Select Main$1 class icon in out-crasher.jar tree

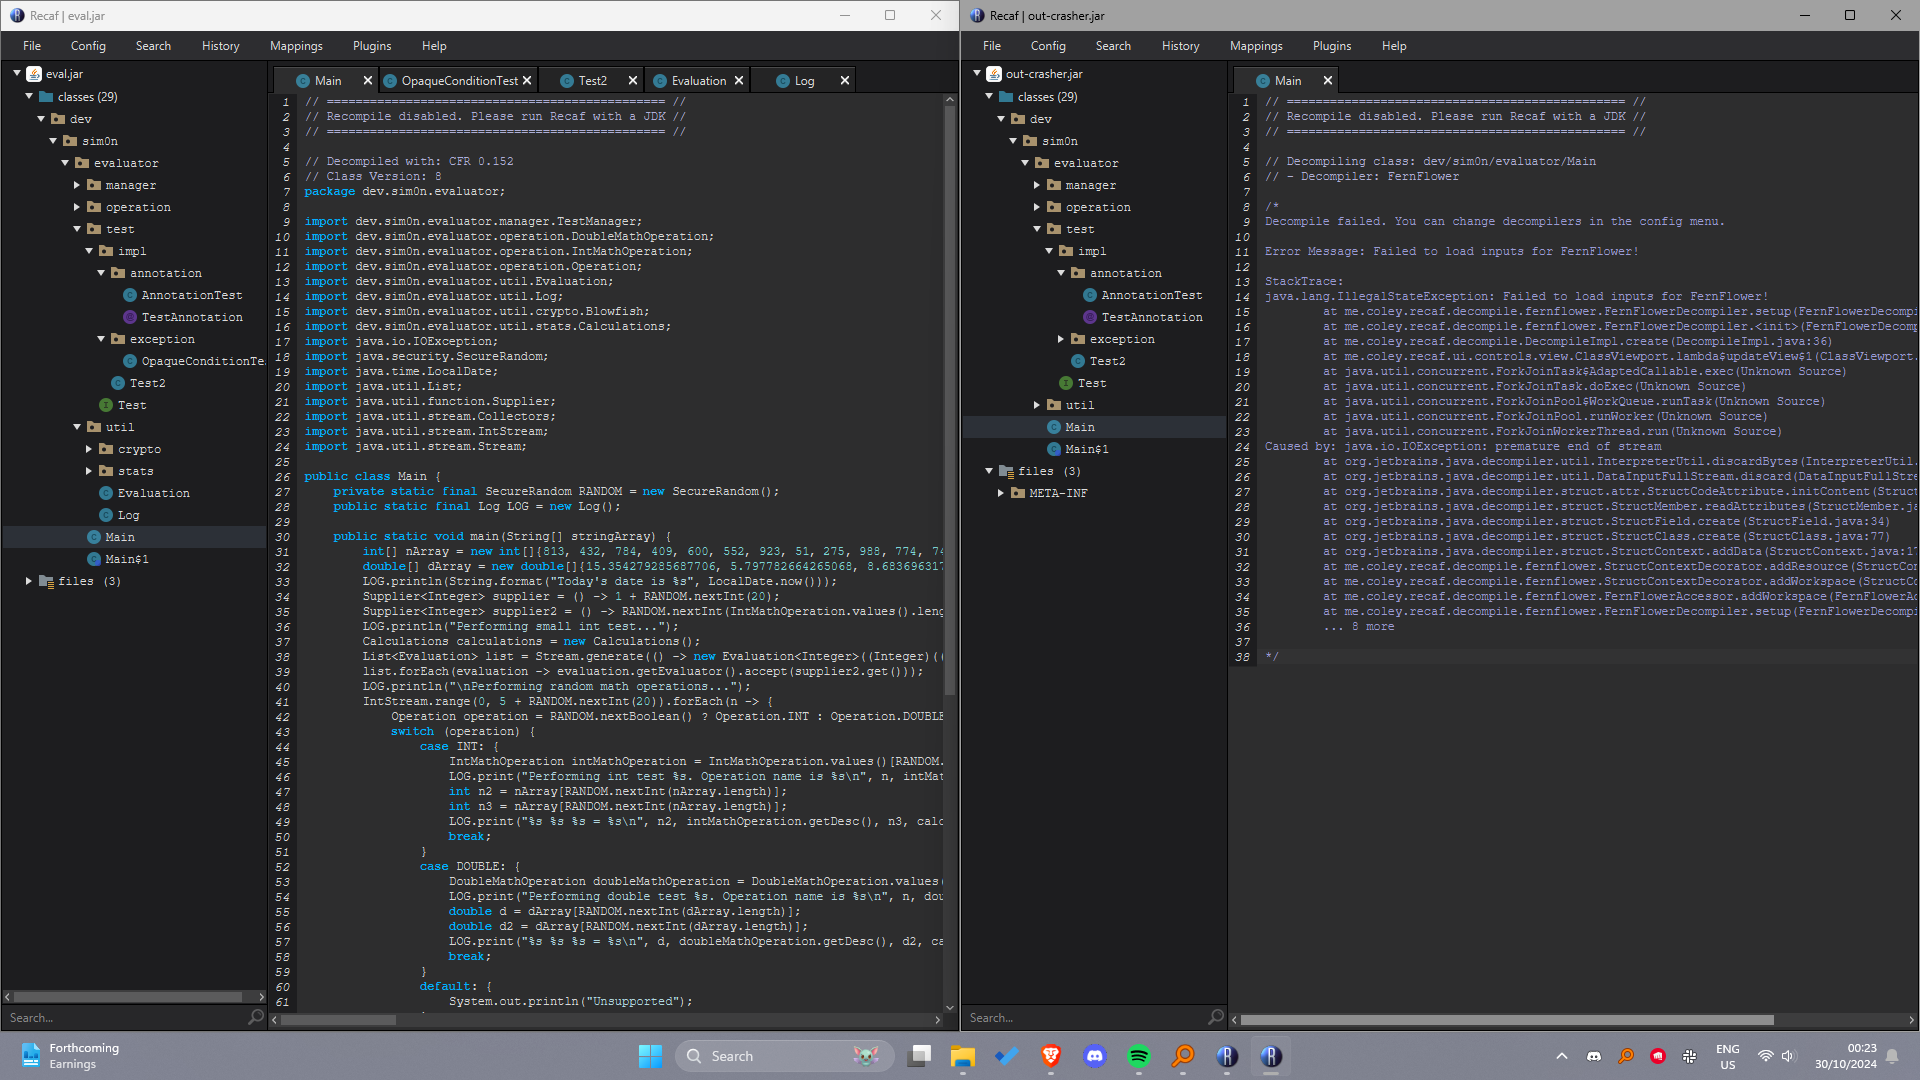(1054, 449)
